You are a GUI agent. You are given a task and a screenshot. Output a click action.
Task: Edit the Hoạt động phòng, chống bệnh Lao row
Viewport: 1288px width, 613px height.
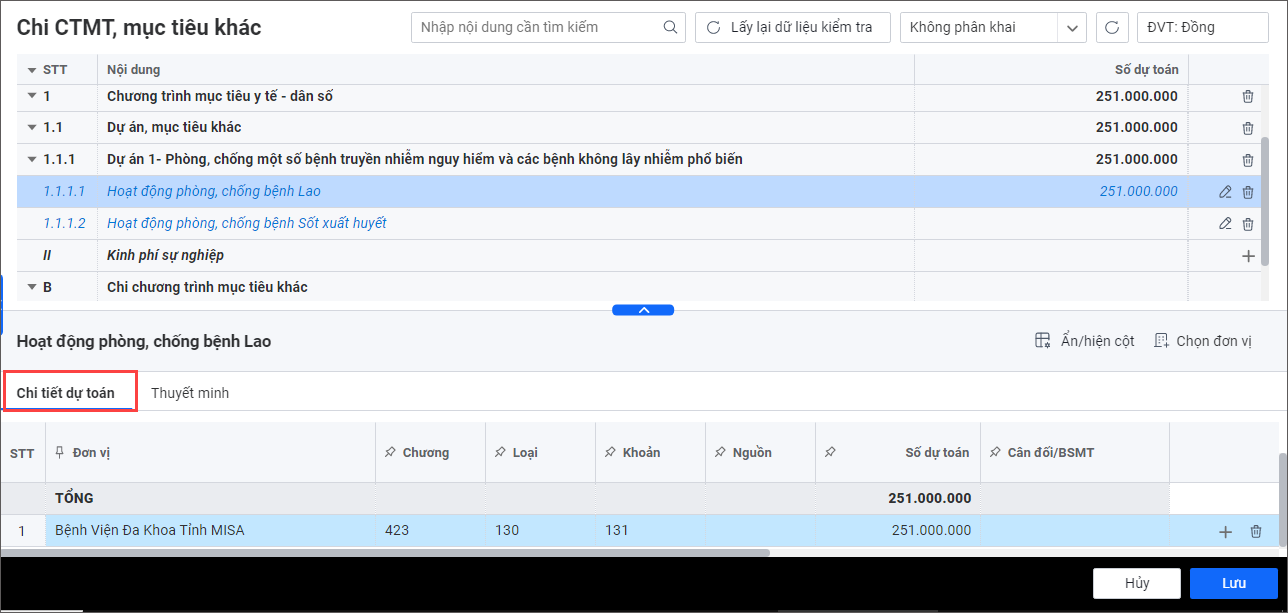click(1225, 192)
